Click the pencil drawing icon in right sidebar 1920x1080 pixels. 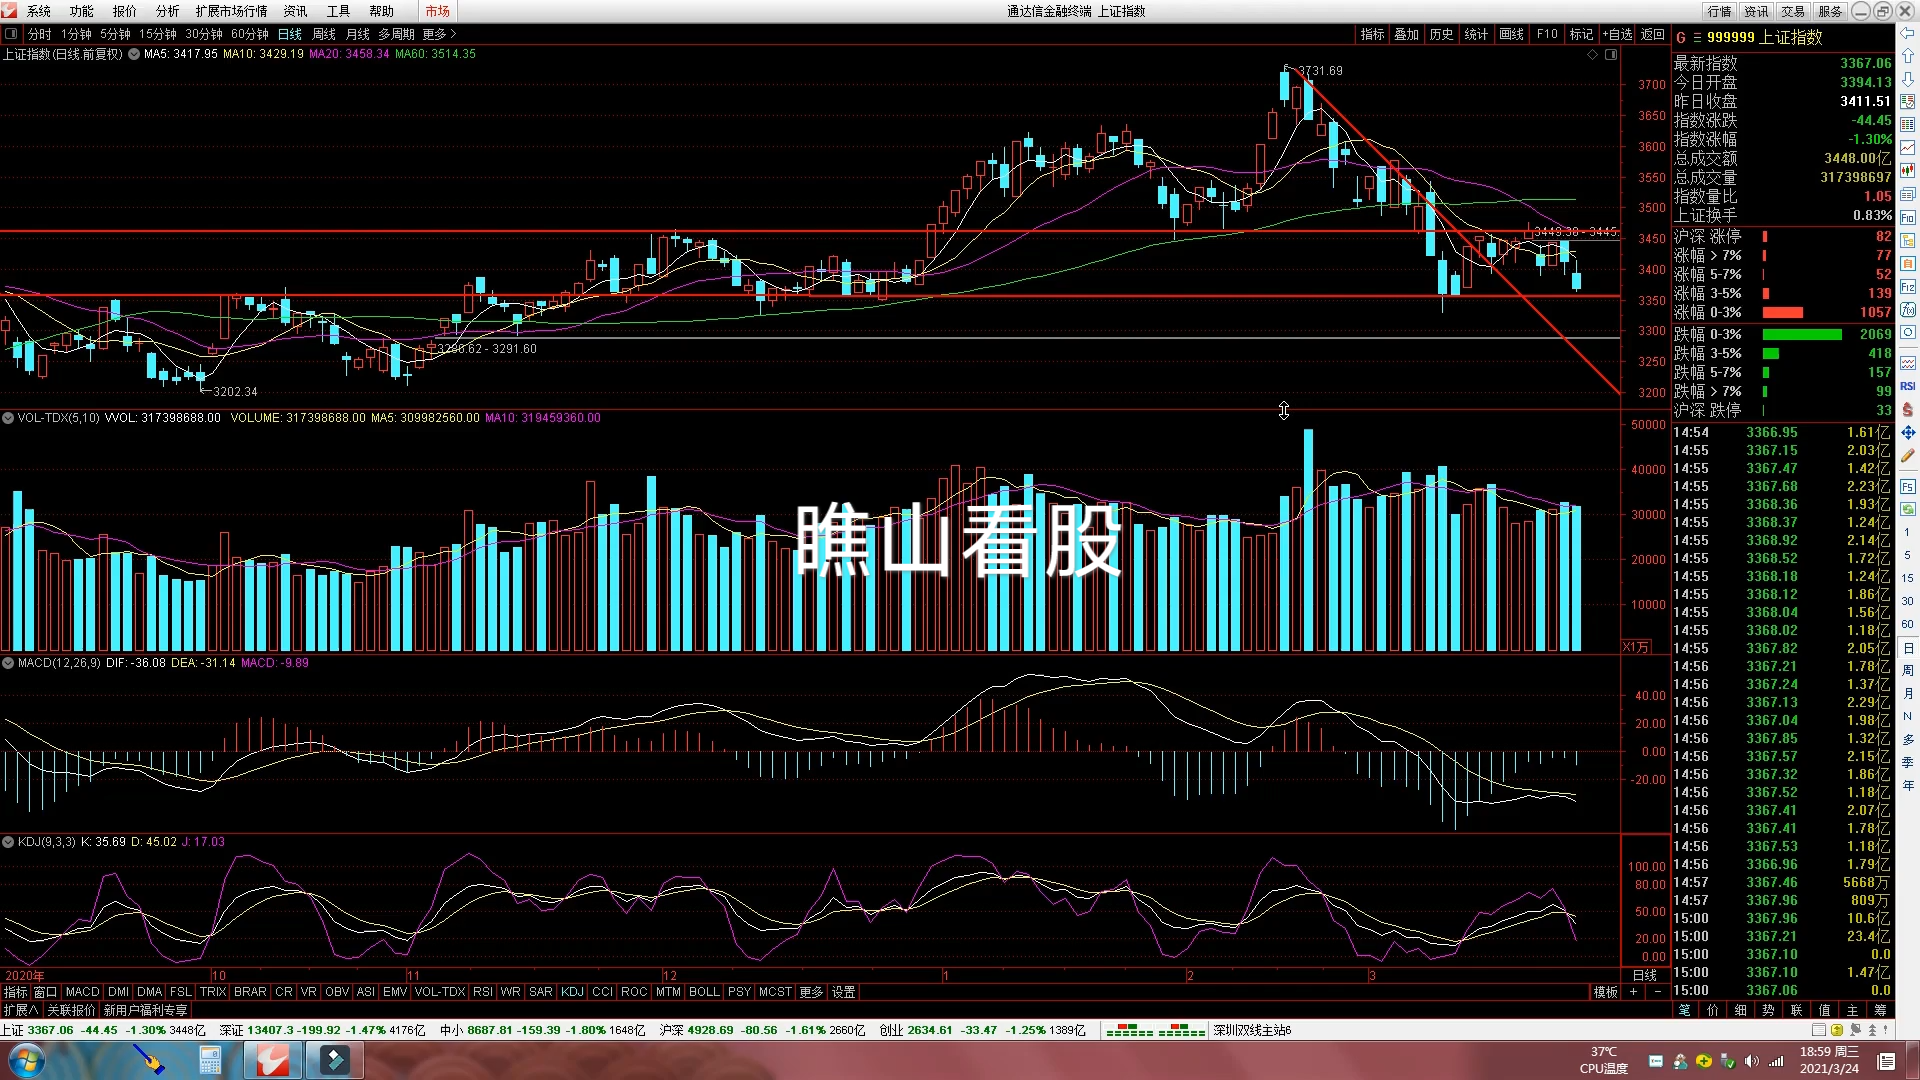pyautogui.click(x=1907, y=455)
